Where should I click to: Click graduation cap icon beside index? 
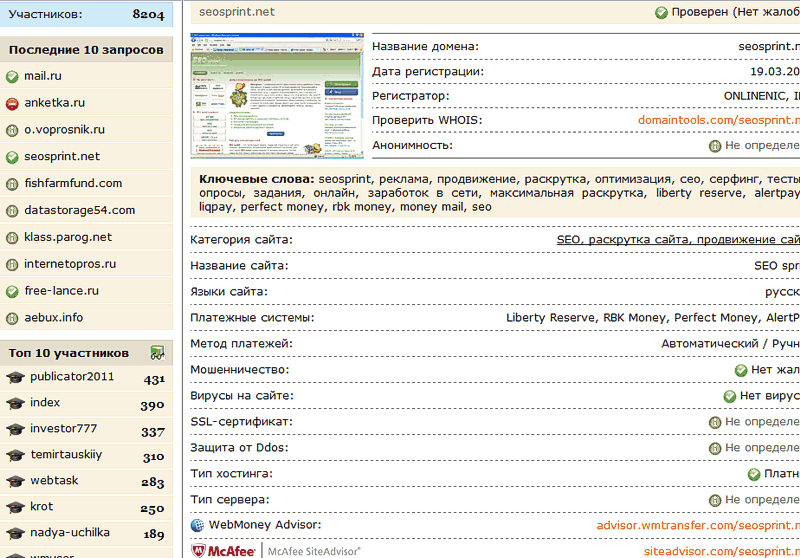pyautogui.click(x=15, y=403)
